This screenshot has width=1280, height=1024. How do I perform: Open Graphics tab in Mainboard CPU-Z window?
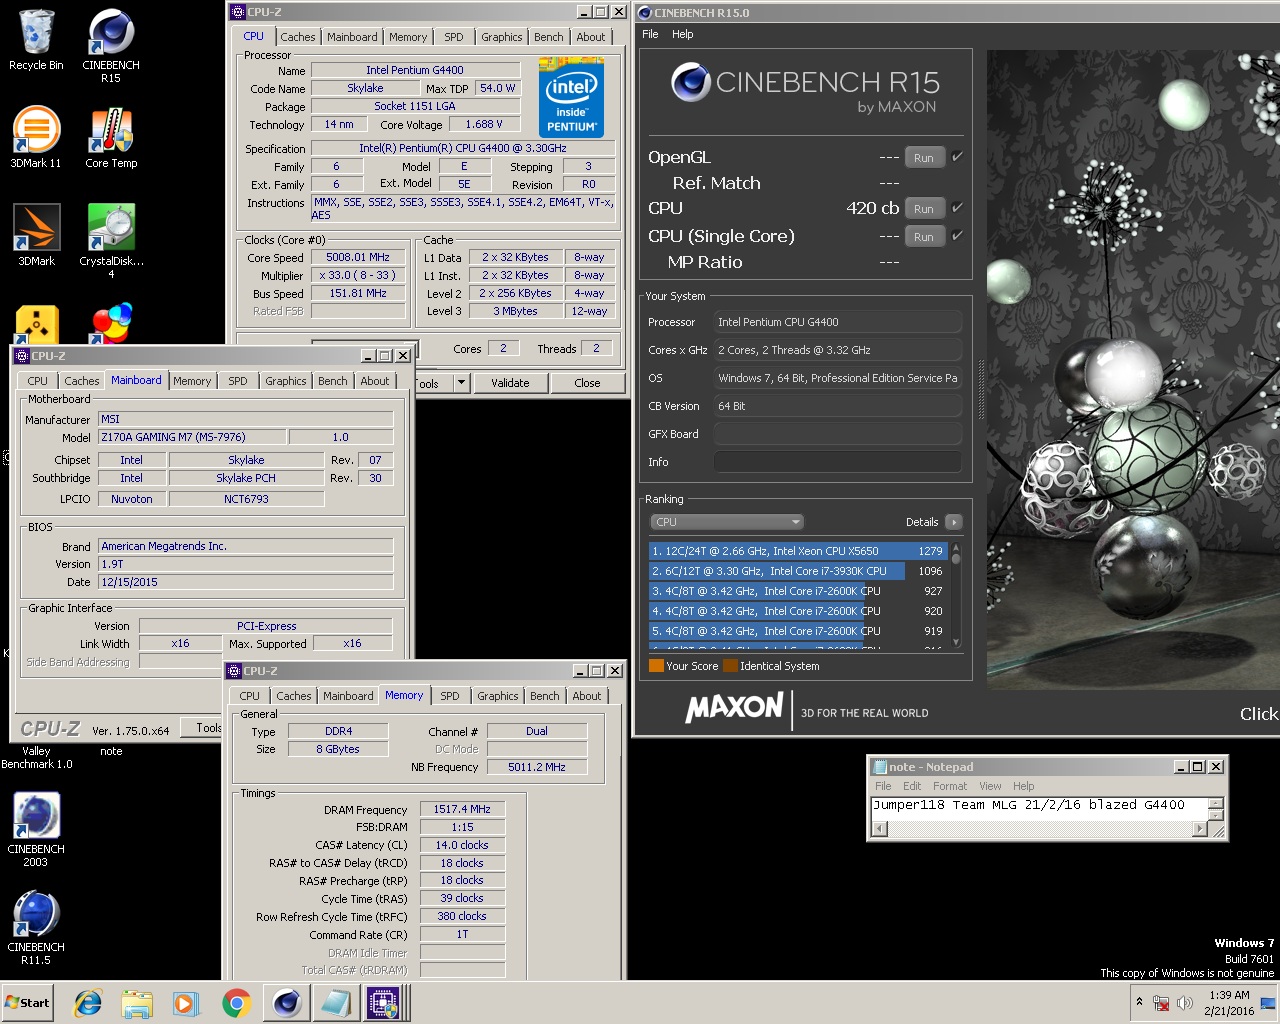(286, 381)
